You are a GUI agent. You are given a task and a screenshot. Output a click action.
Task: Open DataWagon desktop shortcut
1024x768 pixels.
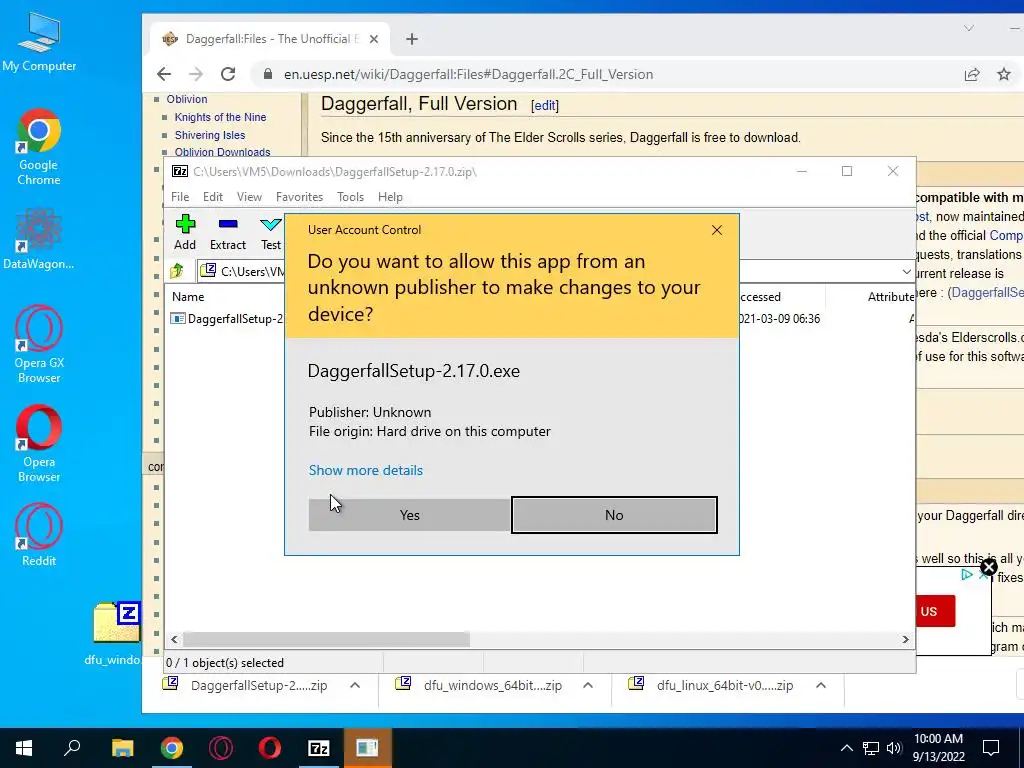click(39, 239)
